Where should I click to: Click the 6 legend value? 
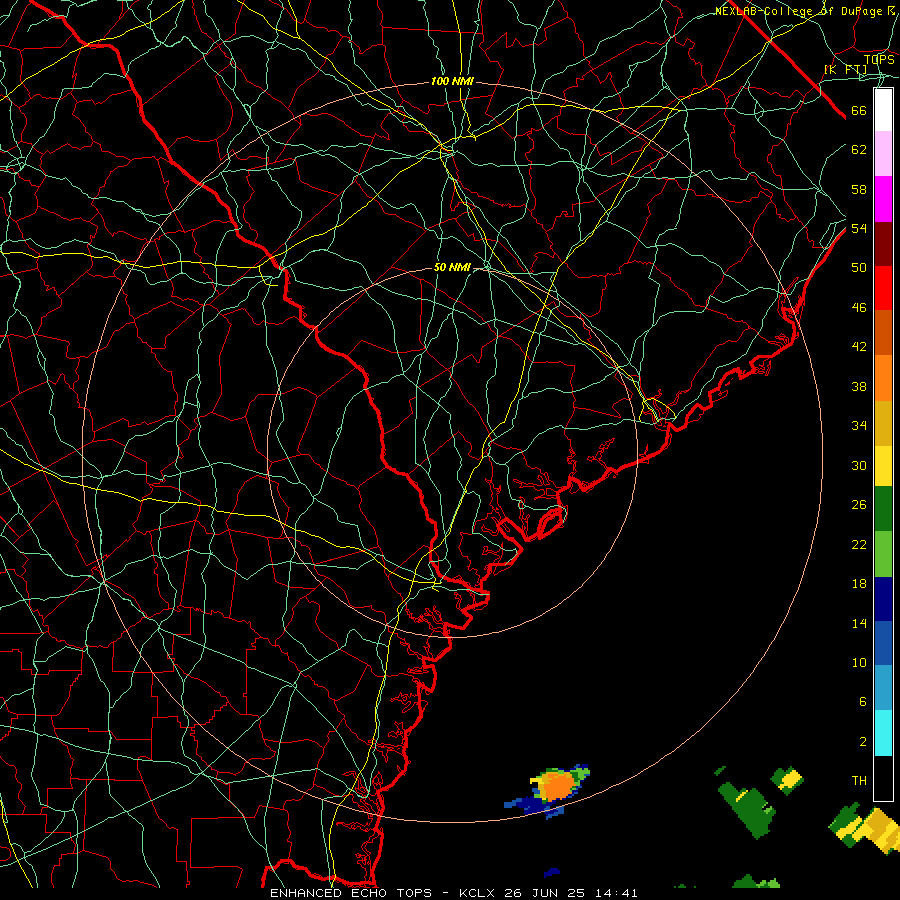[x=862, y=701]
